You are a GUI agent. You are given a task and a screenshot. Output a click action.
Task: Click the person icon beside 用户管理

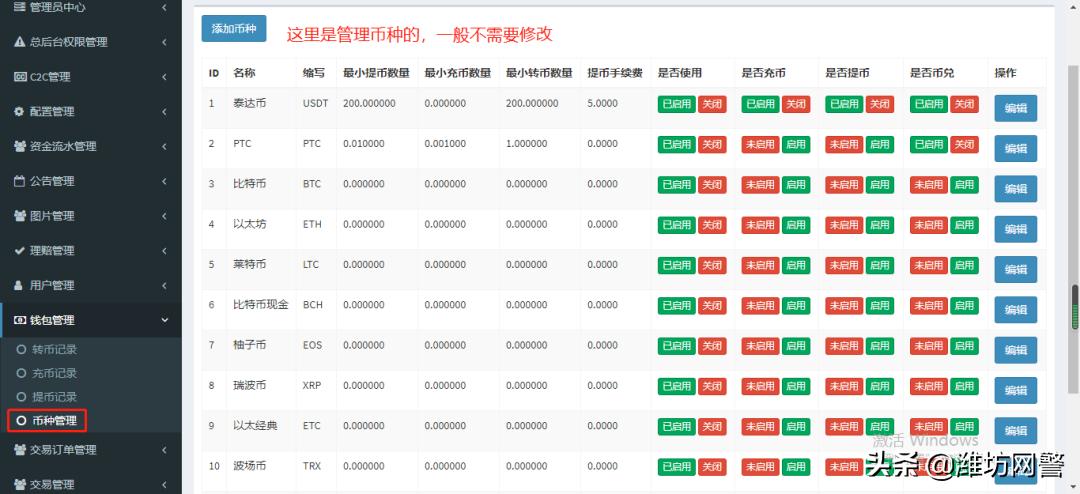click(20, 285)
